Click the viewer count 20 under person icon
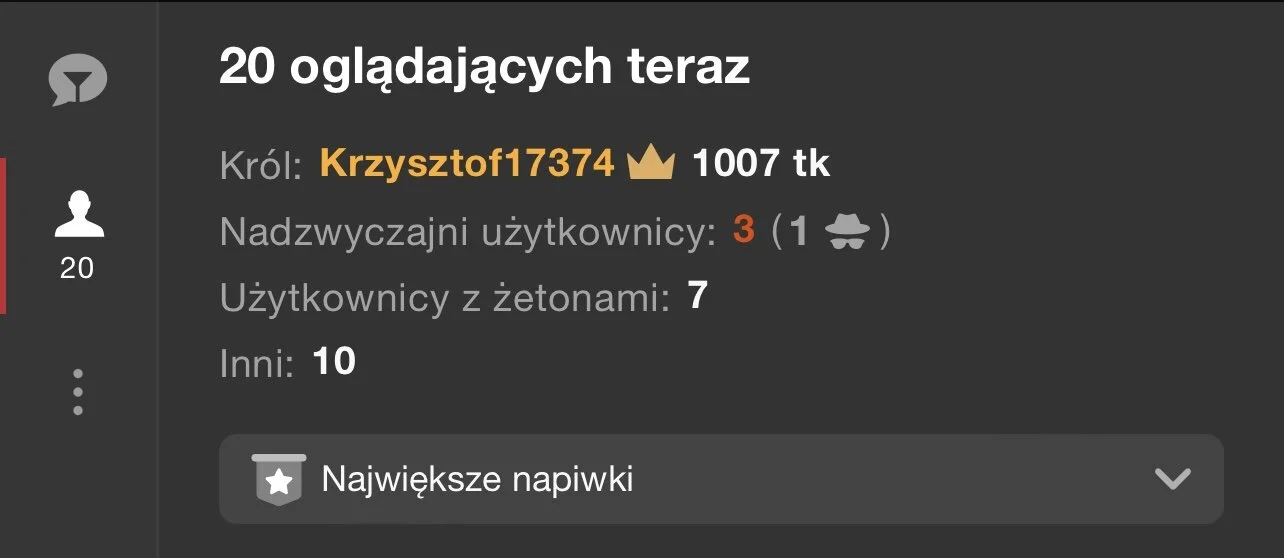This screenshot has width=1284, height=558. click(x=77, y=268)
